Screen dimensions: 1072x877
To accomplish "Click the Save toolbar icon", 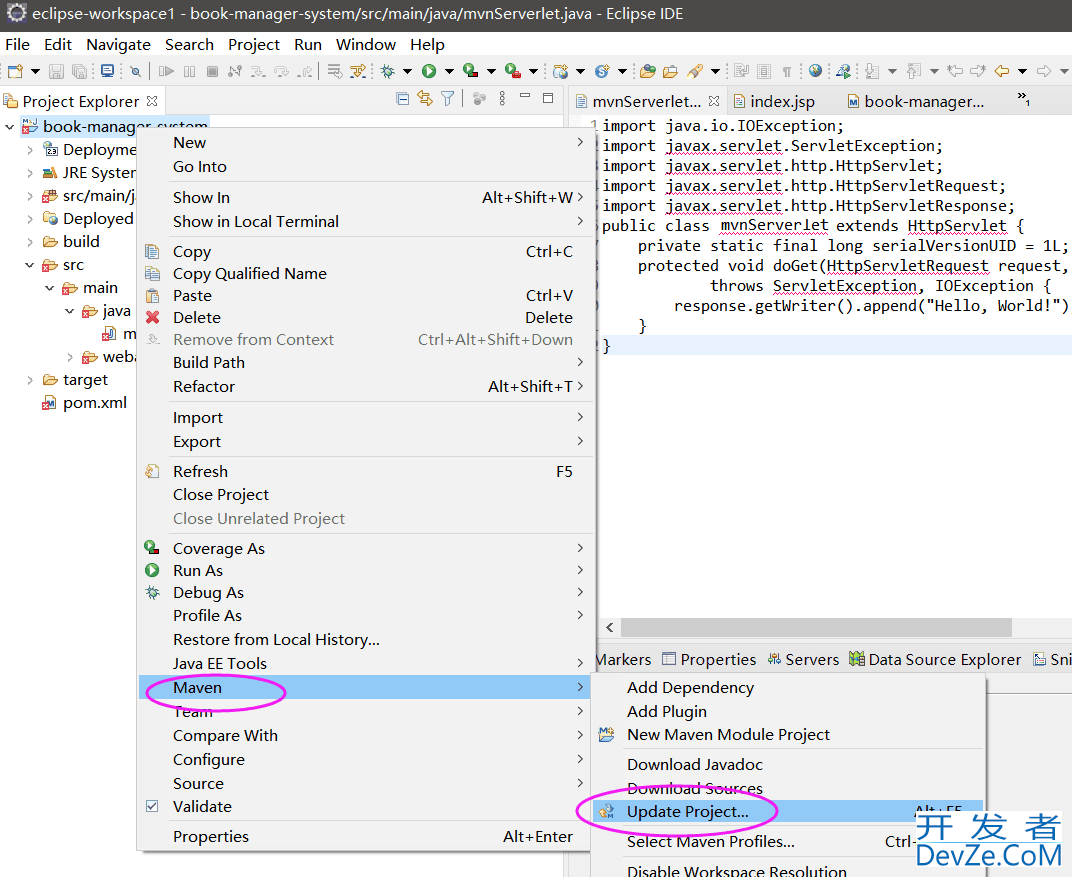I will click(x=57, y=71).
